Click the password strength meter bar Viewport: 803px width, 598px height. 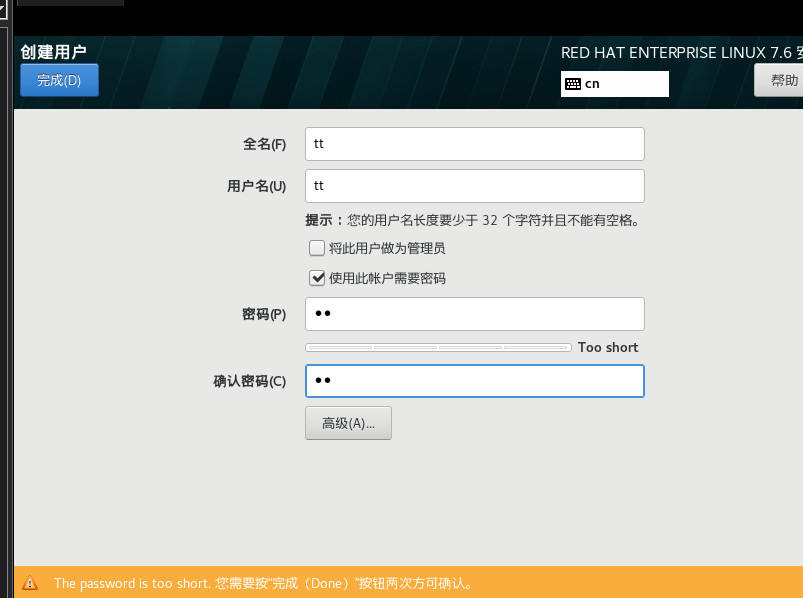[438, 348]
